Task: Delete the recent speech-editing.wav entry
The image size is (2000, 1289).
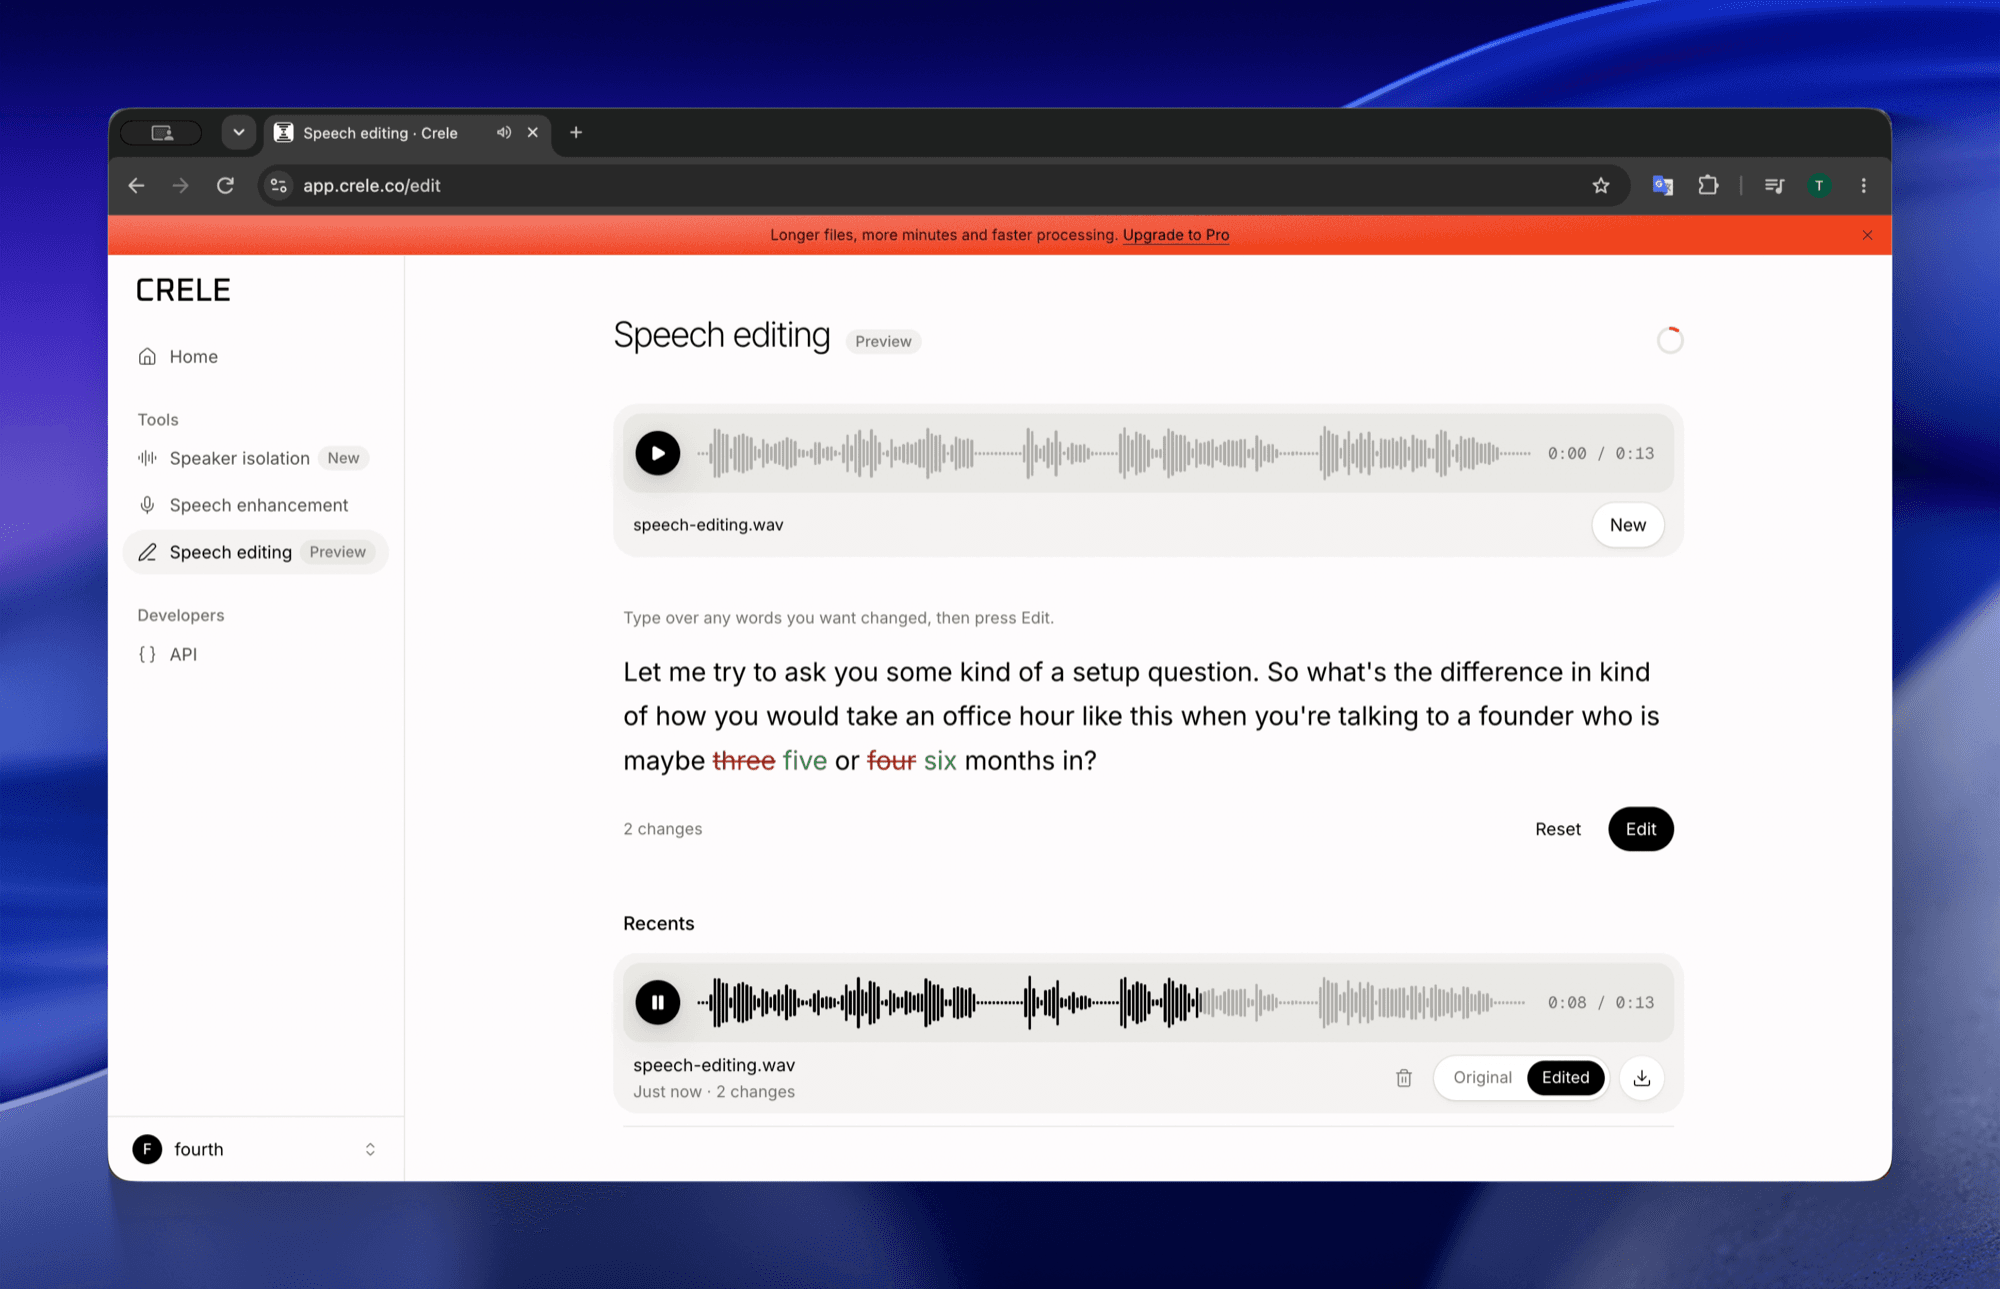Action: coord(1404,1078)
